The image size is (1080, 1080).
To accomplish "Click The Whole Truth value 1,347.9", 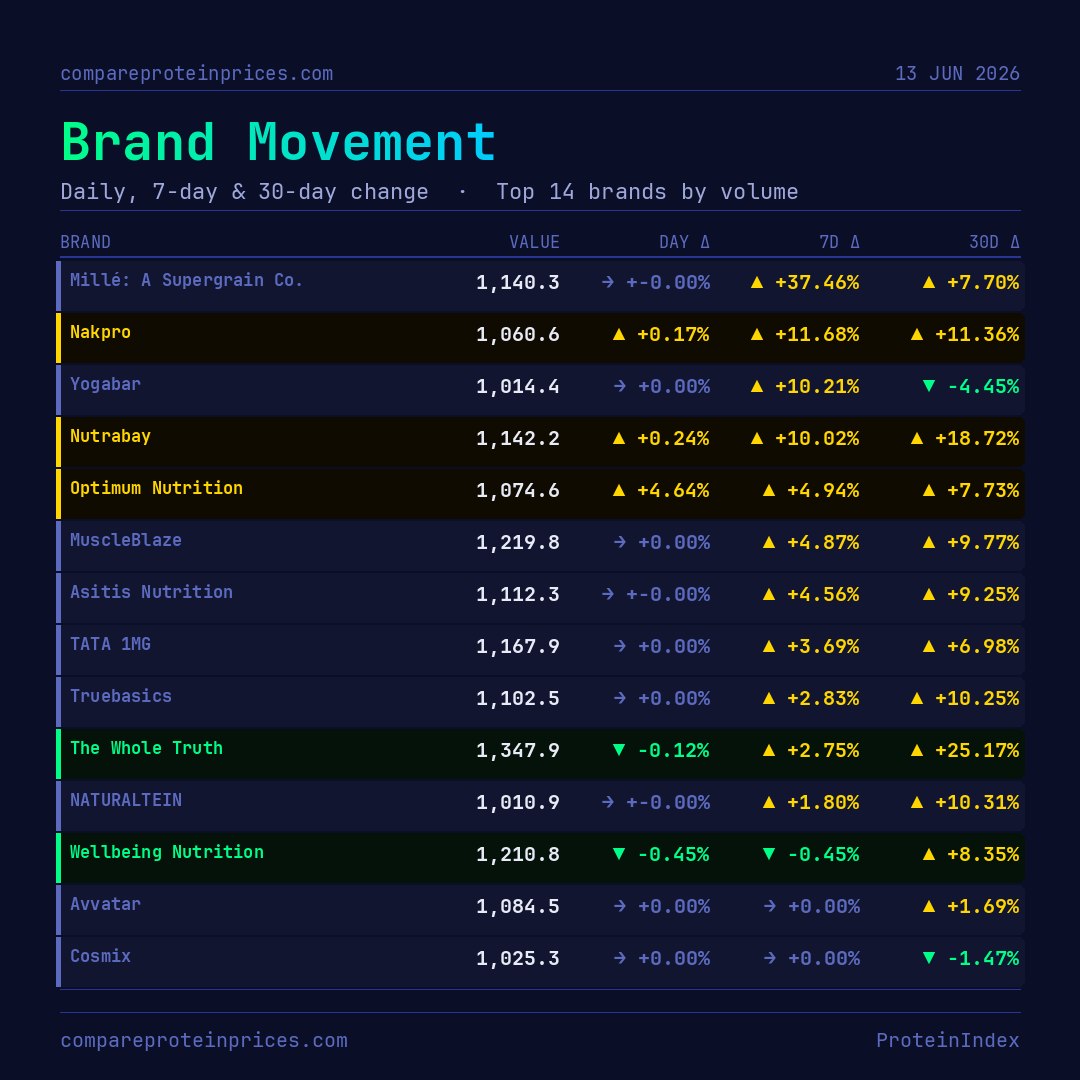I will point(517,751).
